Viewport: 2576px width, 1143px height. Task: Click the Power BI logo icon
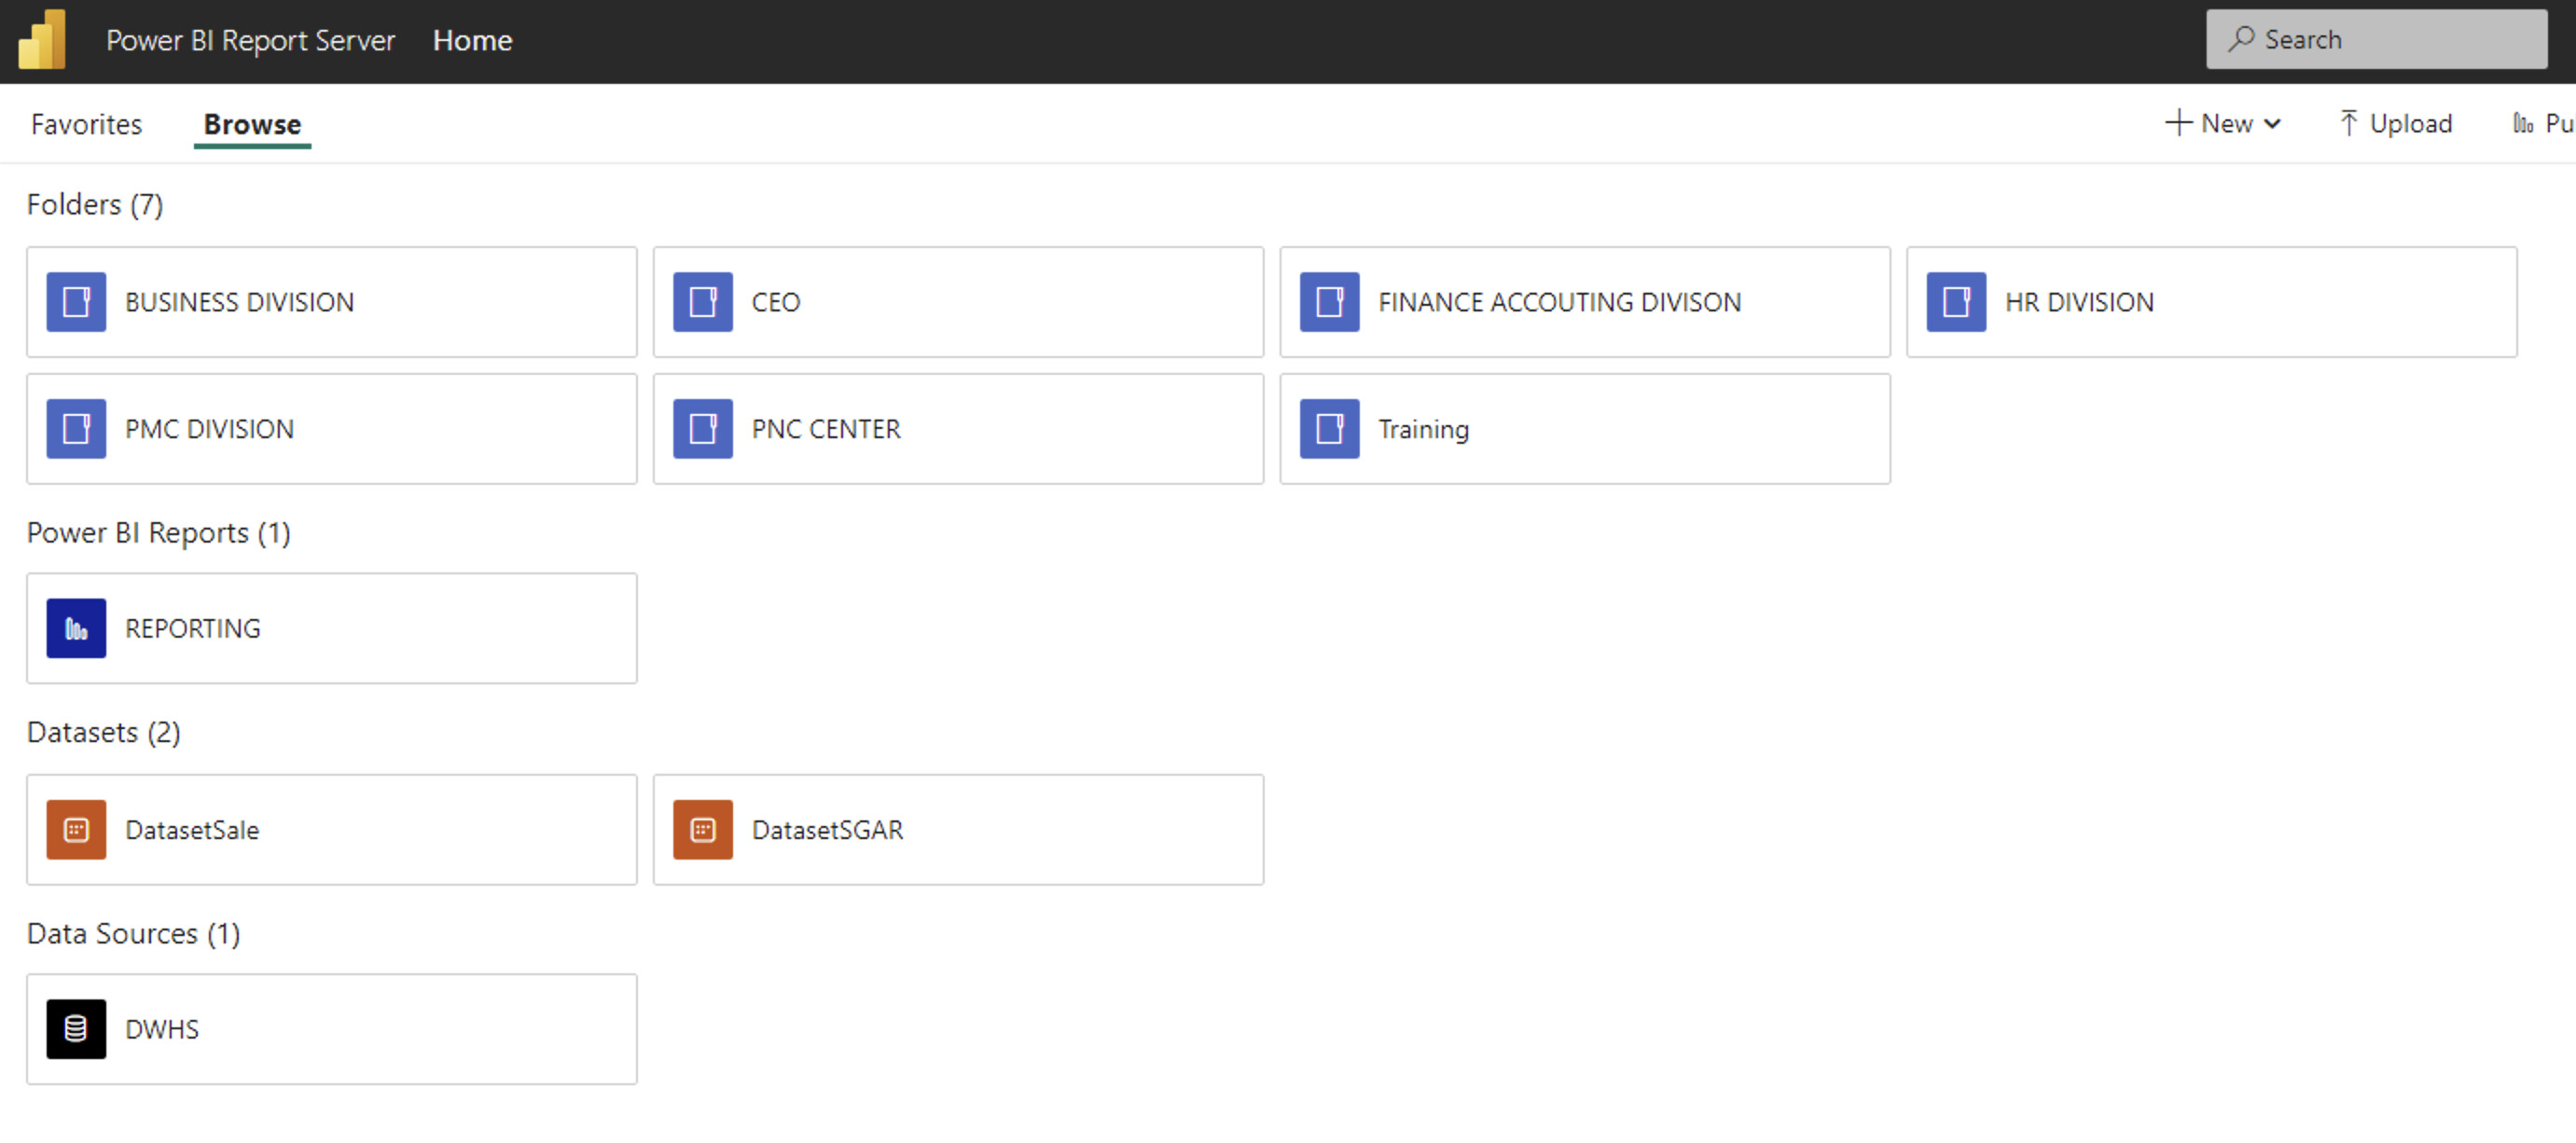(42, 40)
